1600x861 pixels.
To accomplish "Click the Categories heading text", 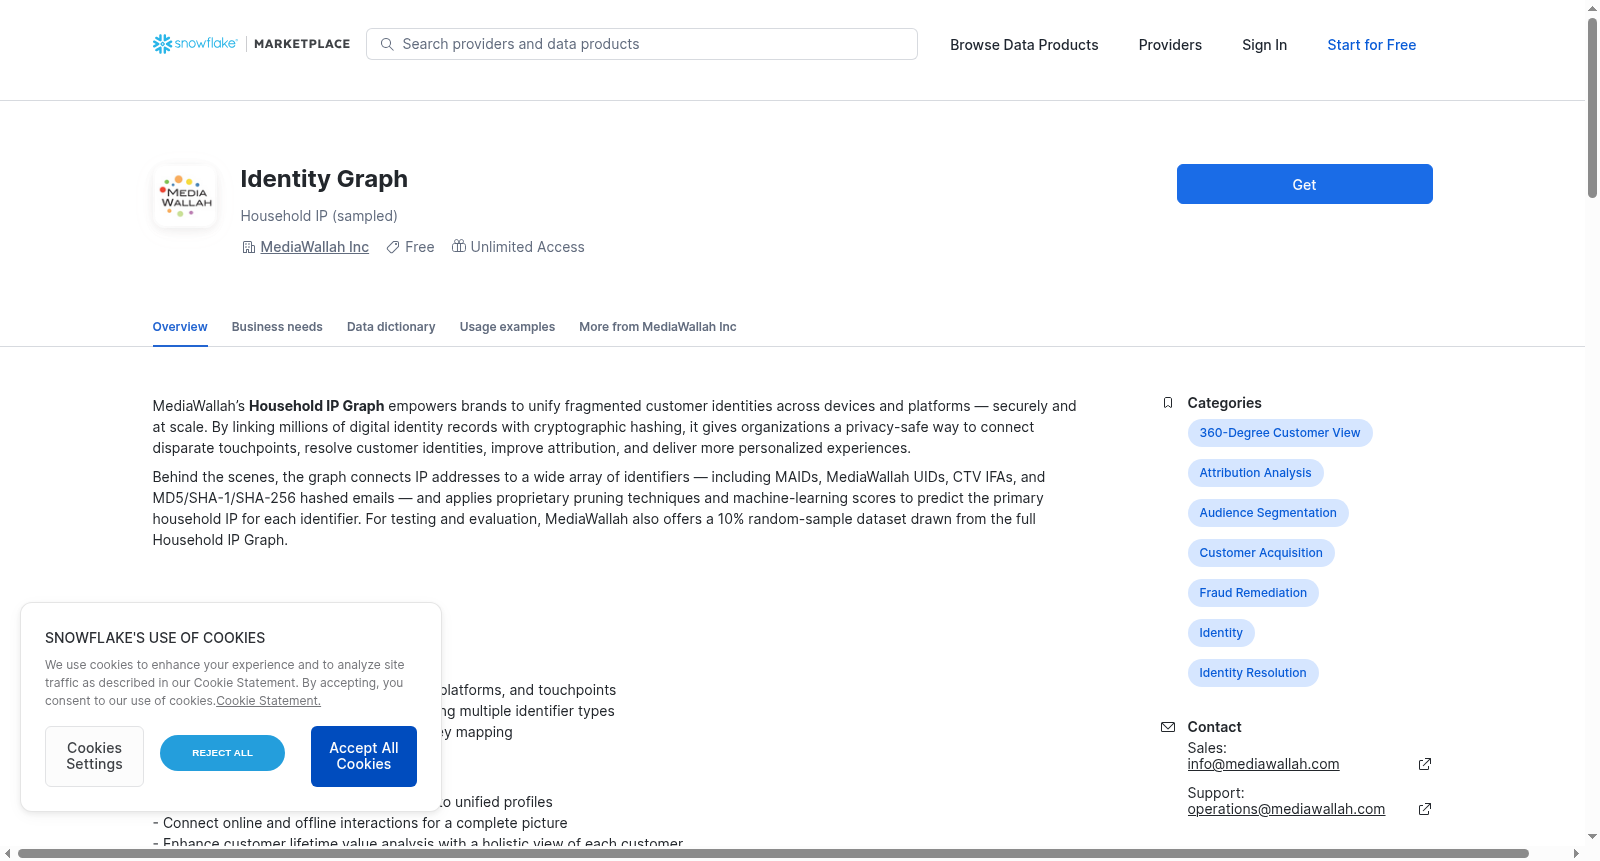I will pyautogui.click(x=1224, y=403).
